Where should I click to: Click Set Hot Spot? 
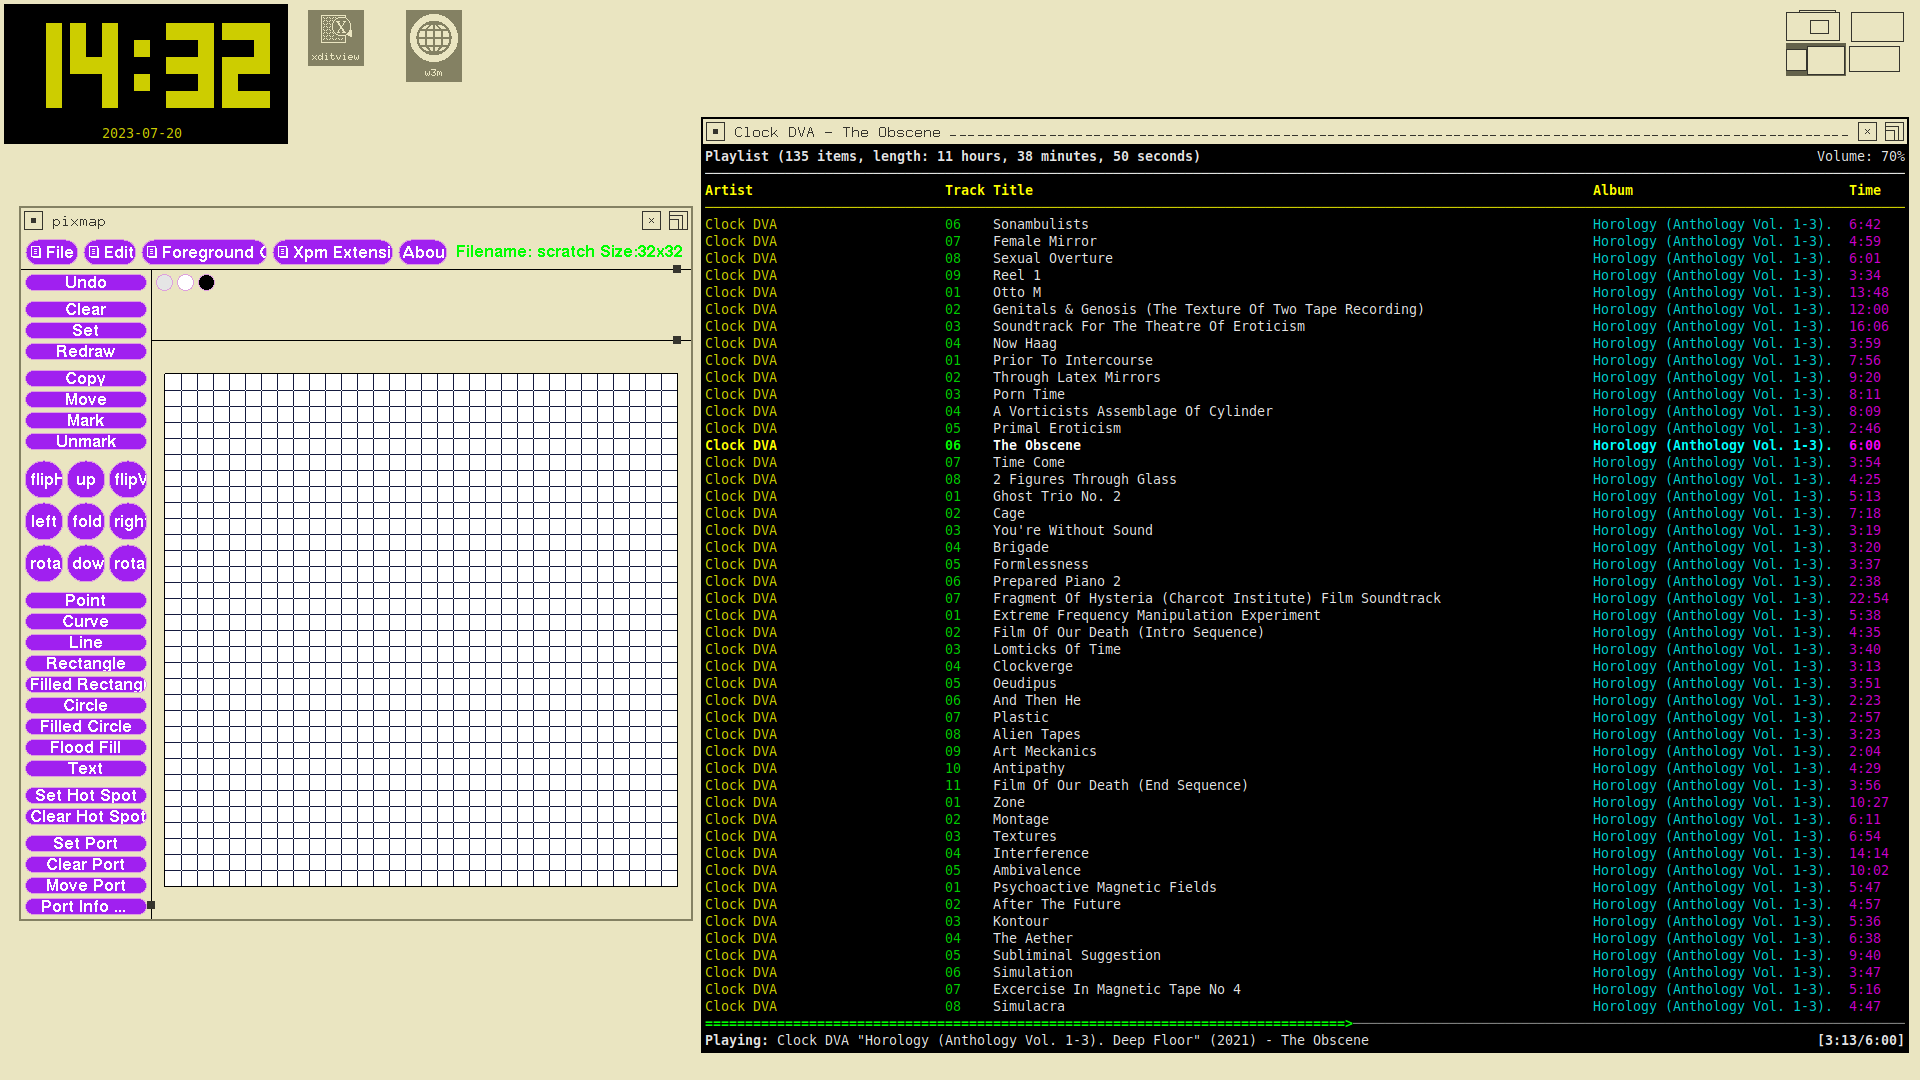[x=86, y=796]
